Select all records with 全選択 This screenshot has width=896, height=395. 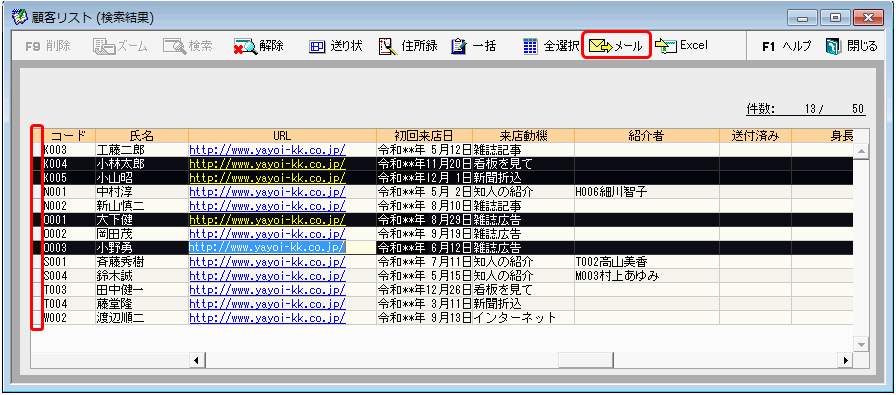551,46
